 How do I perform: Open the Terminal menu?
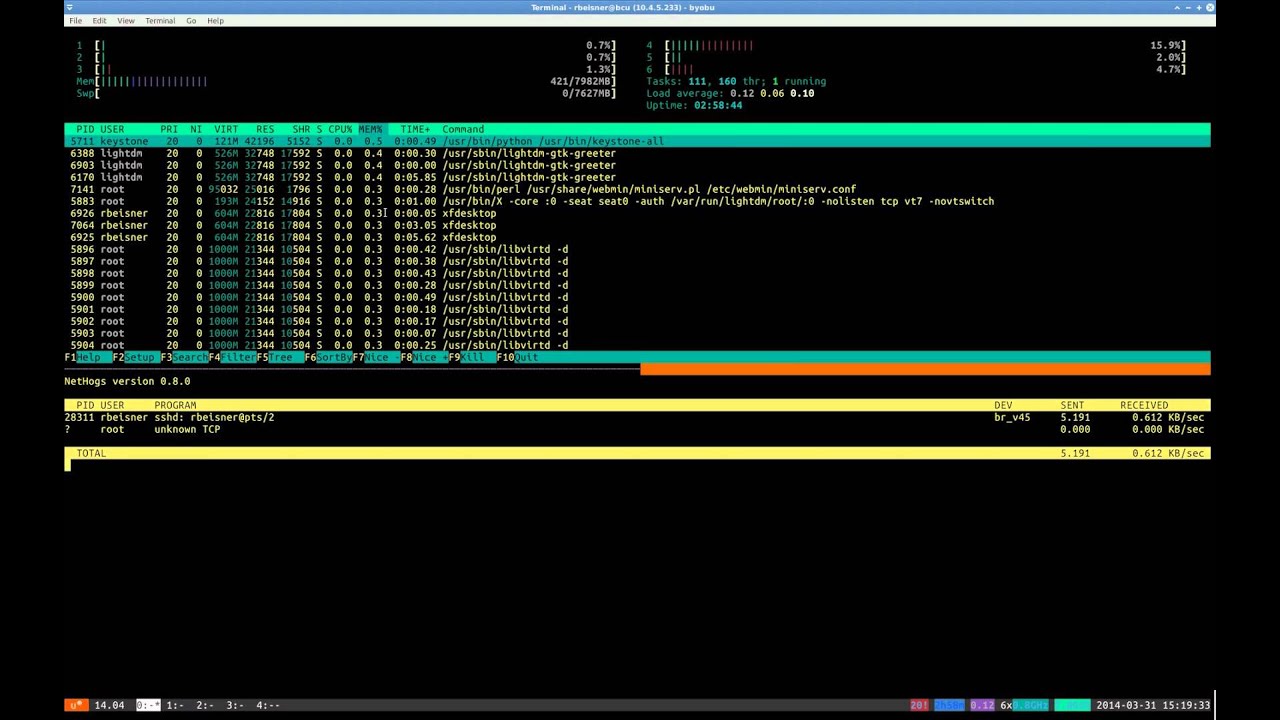tap(160, 20)
